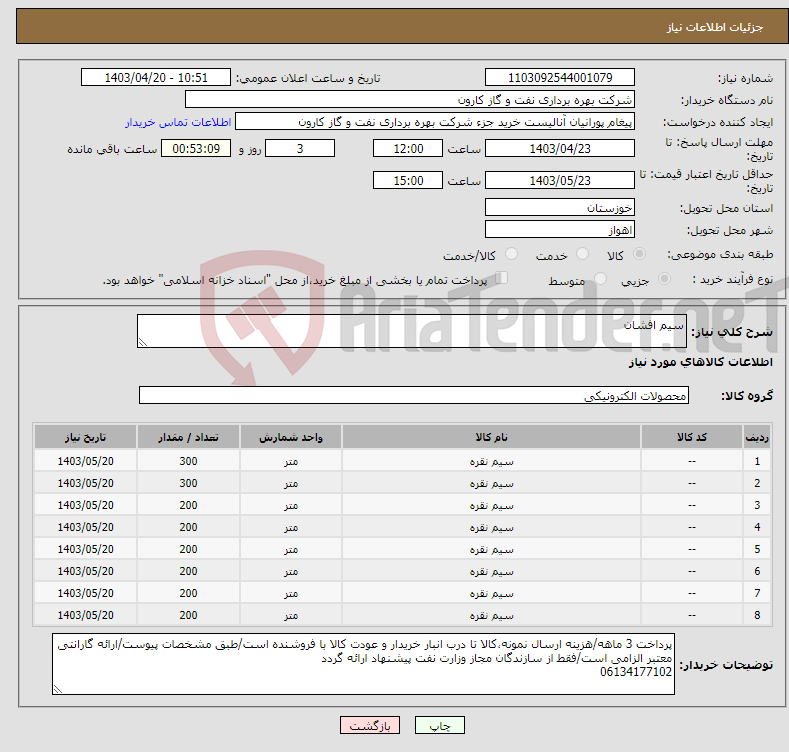Click unit متر in row 7

[x=291, y=593]
